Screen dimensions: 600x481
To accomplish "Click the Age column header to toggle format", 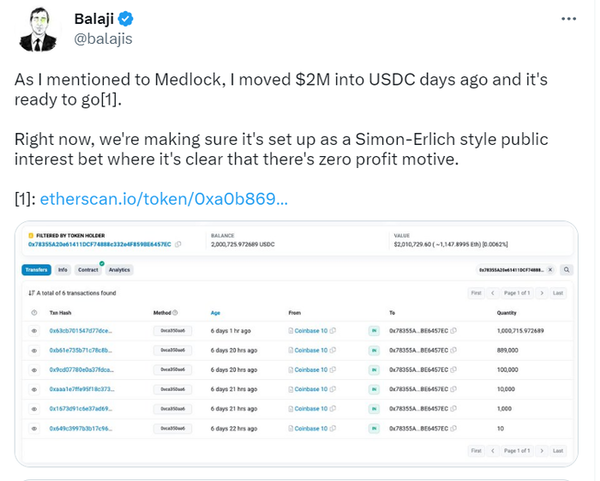I will pos(216,312).
